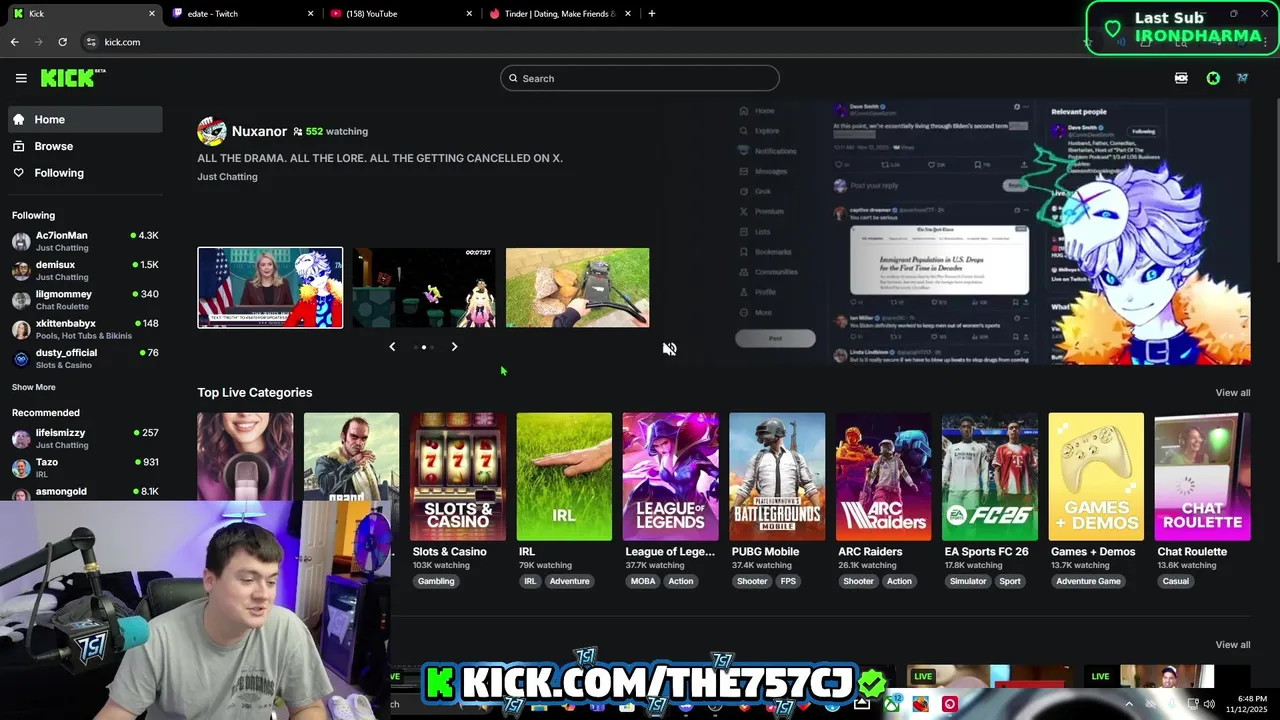Click the Adventure tag under IRL
Screen dimensions: 1280x720
click(x=569, y=581)
